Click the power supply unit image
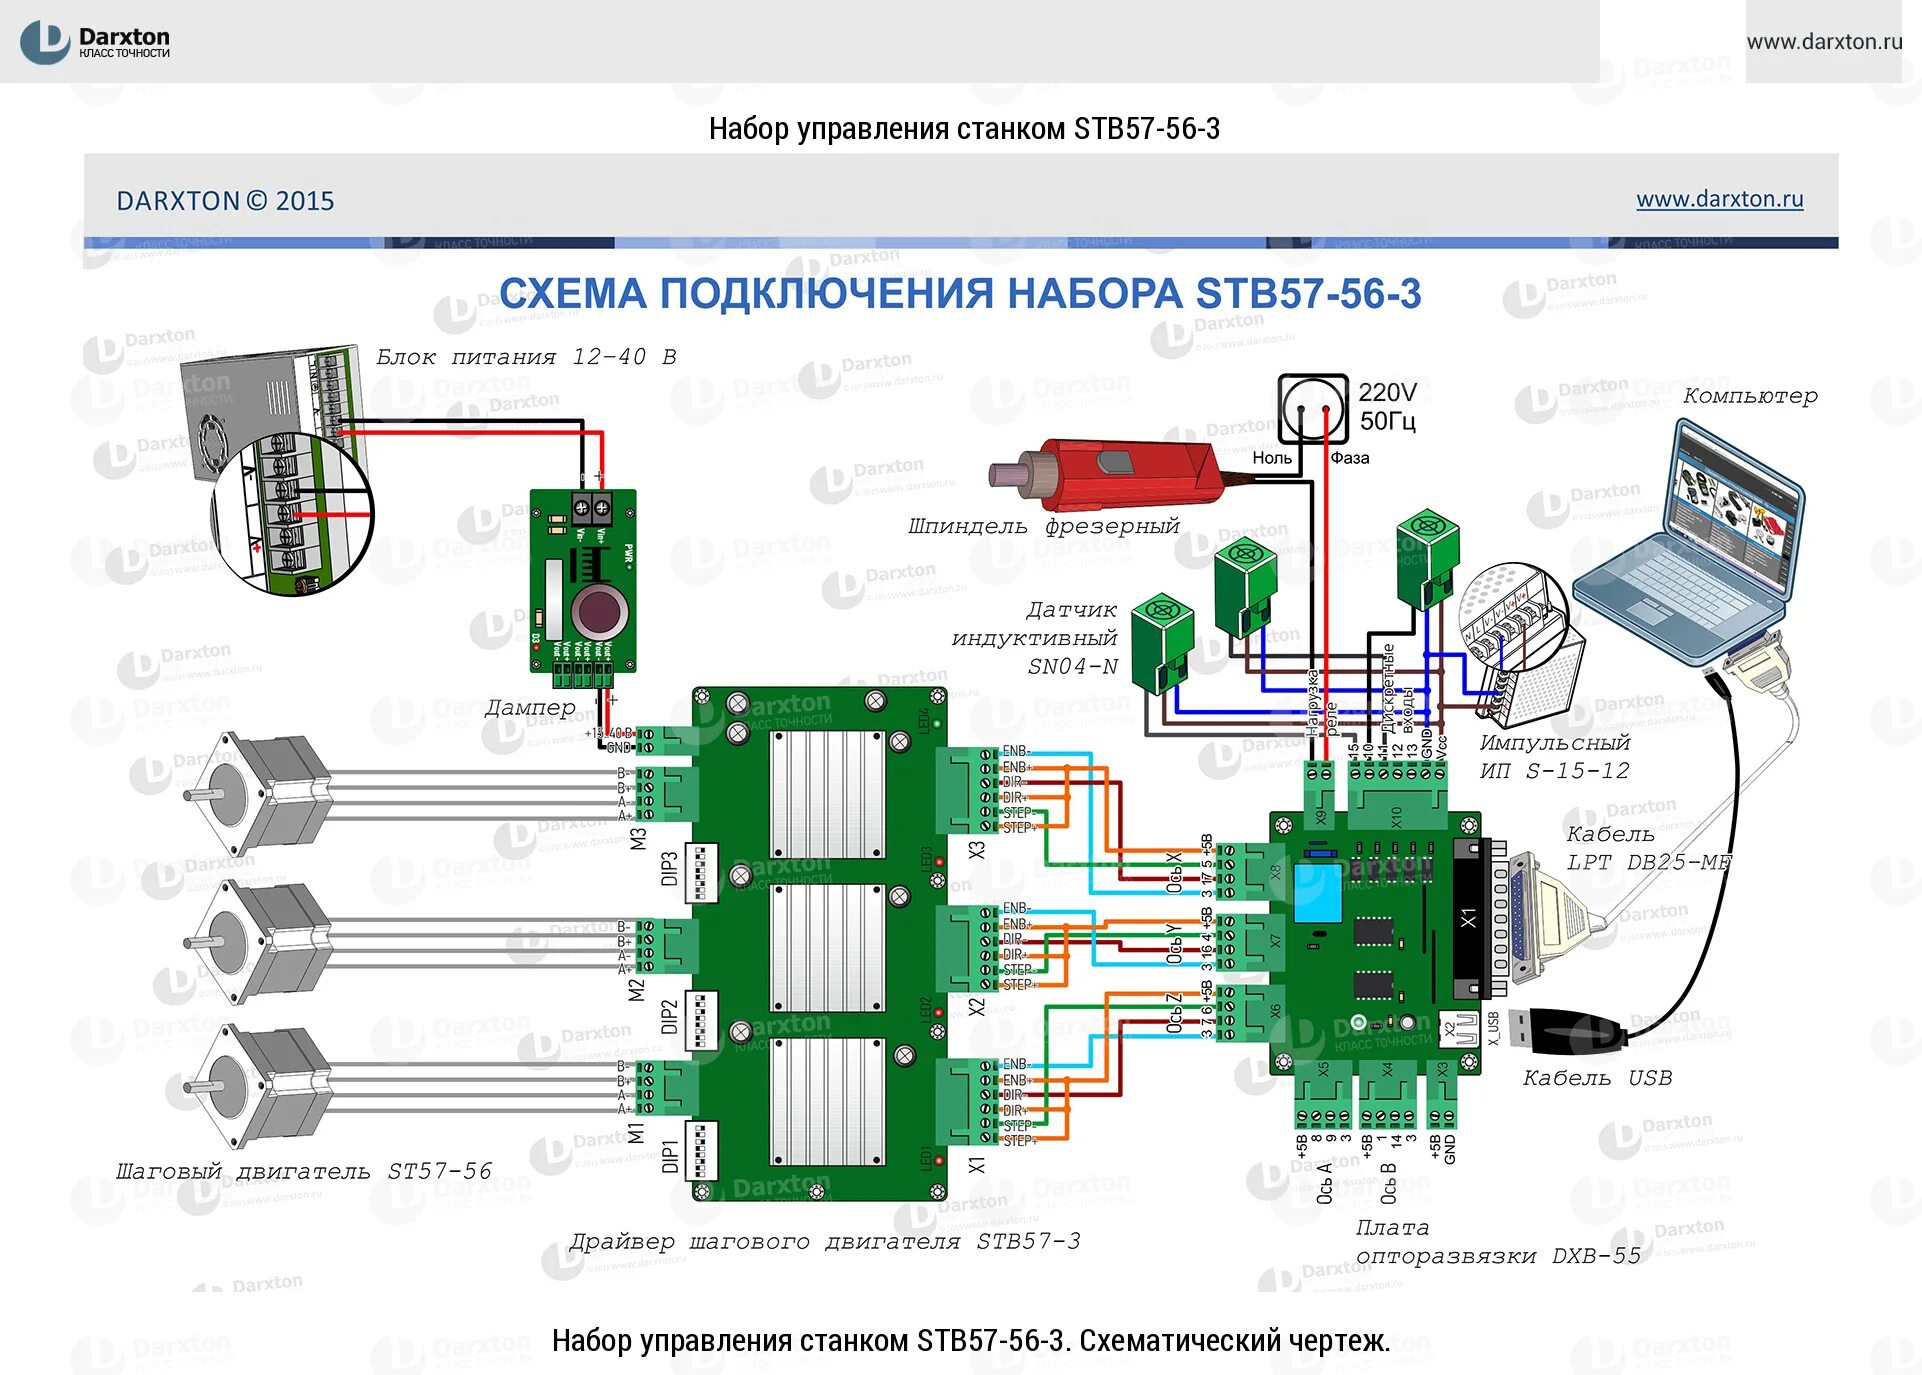 (x=270, y=410)
